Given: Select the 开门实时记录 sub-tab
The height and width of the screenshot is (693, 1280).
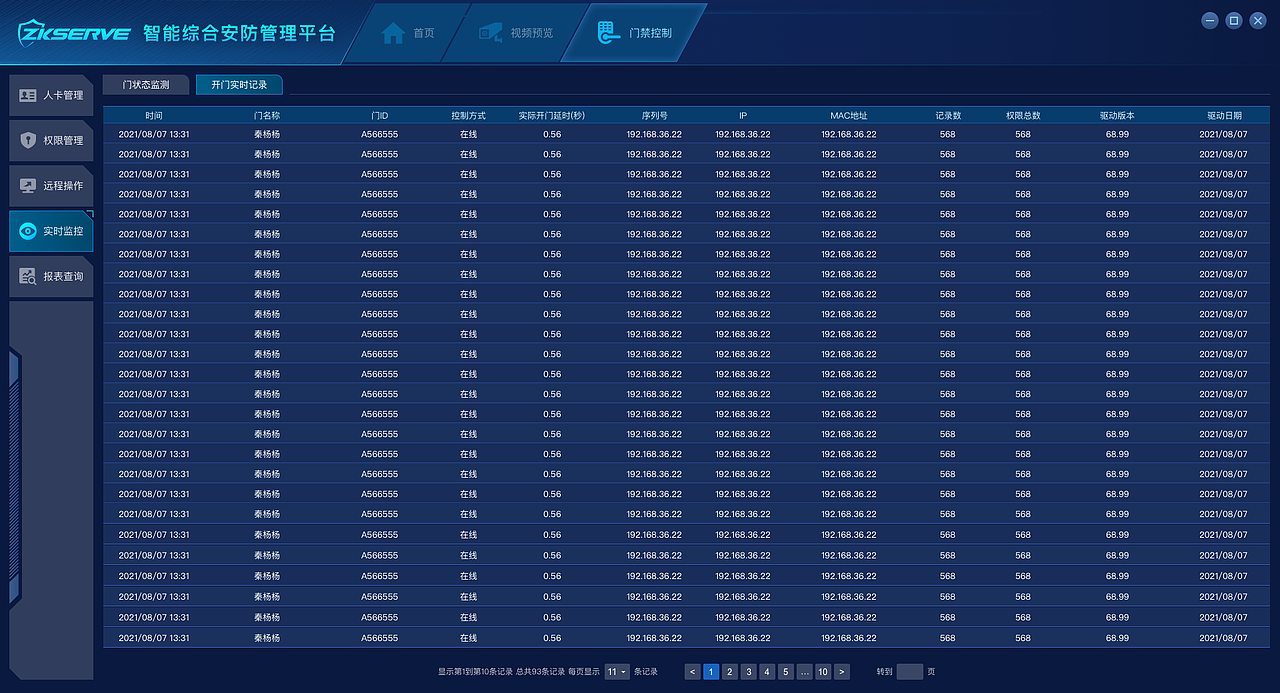Looking at the screenshot, I should coord(239,85).
